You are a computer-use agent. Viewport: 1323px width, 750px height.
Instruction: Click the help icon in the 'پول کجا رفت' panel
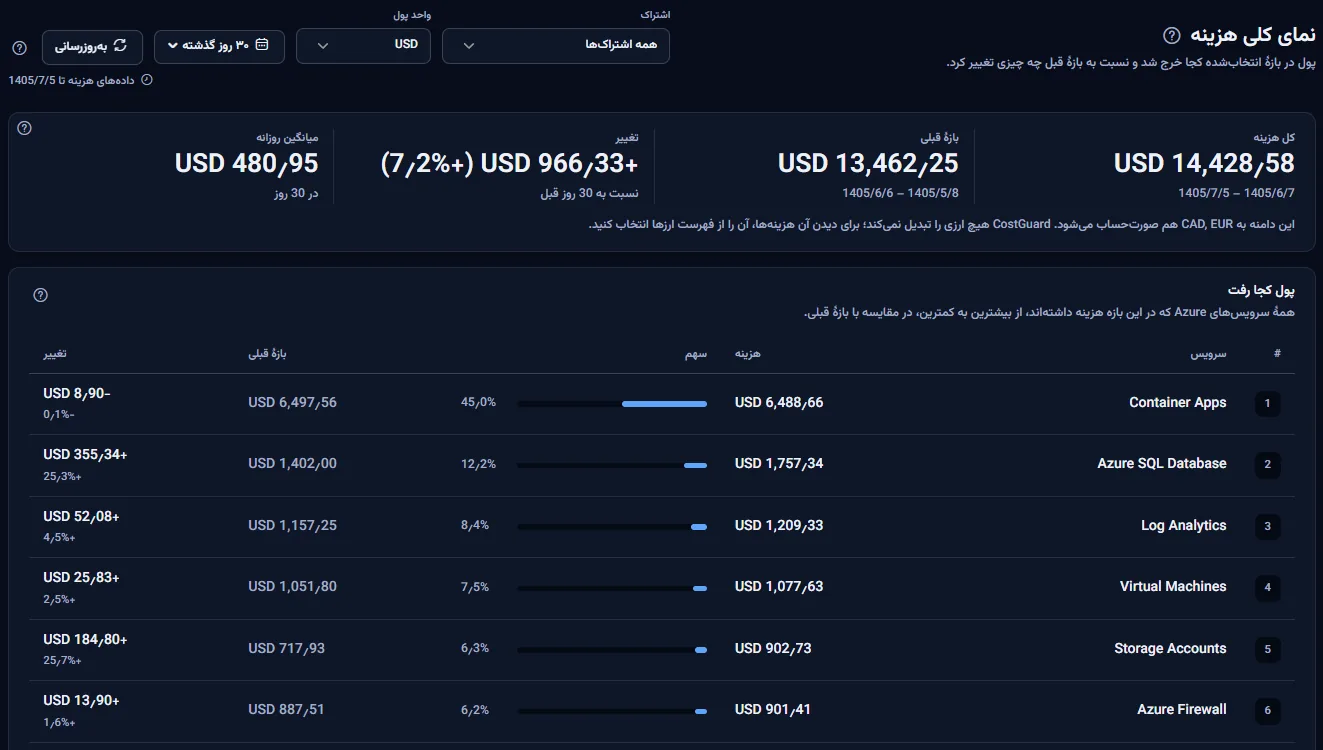[41, 295]
